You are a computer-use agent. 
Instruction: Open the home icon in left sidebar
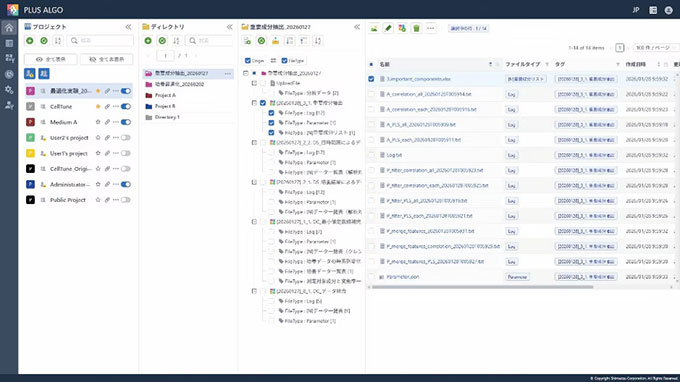tap(9, 28)
